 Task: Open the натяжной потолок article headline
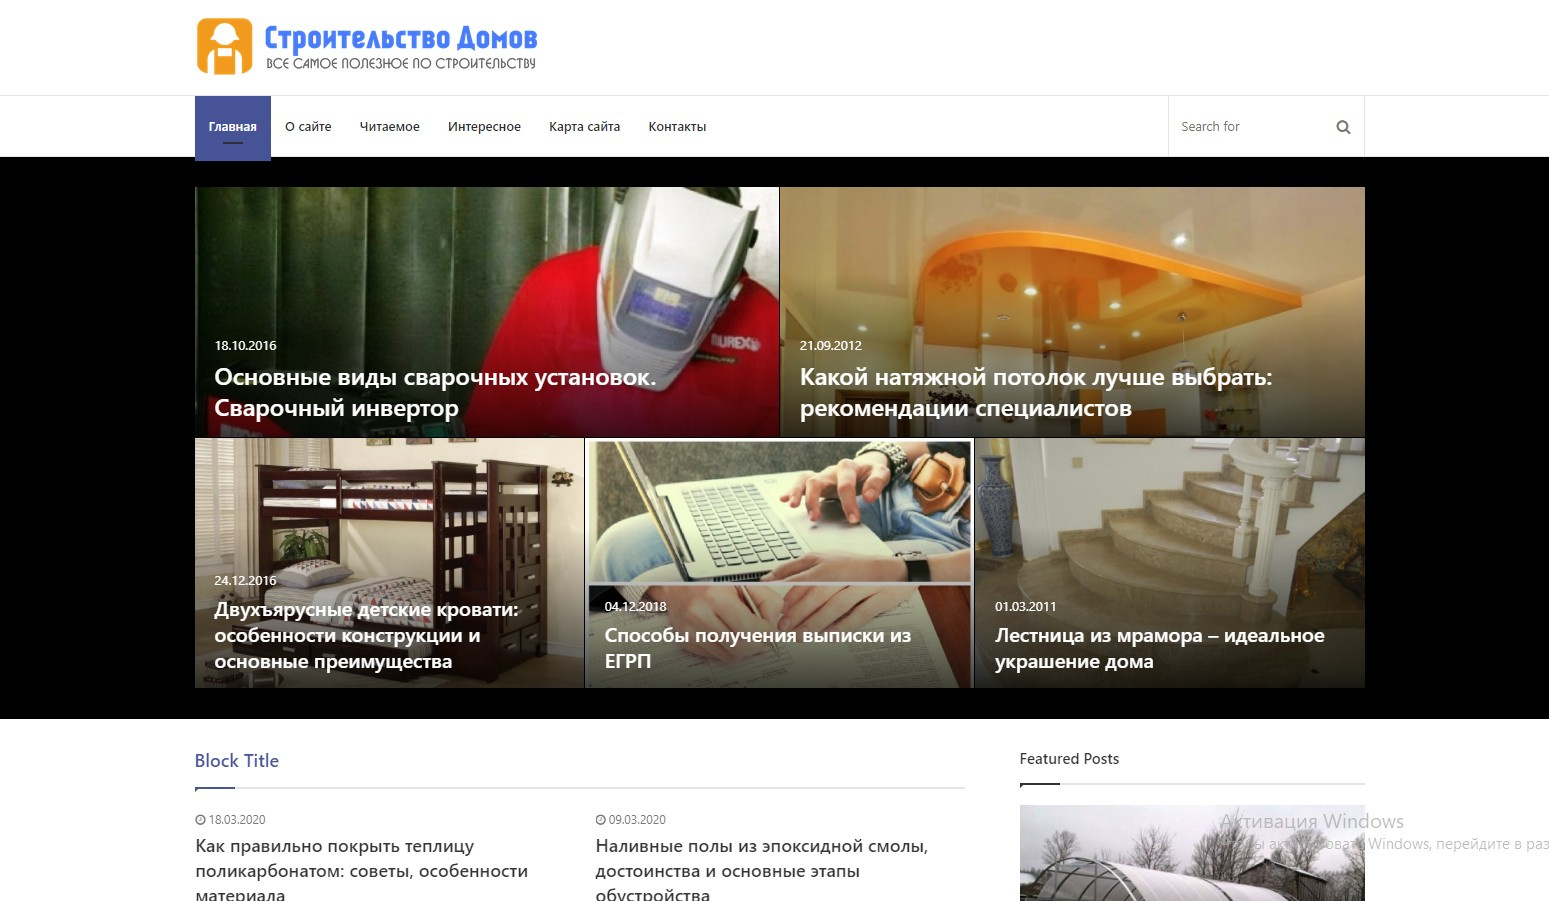point(1036,393)
